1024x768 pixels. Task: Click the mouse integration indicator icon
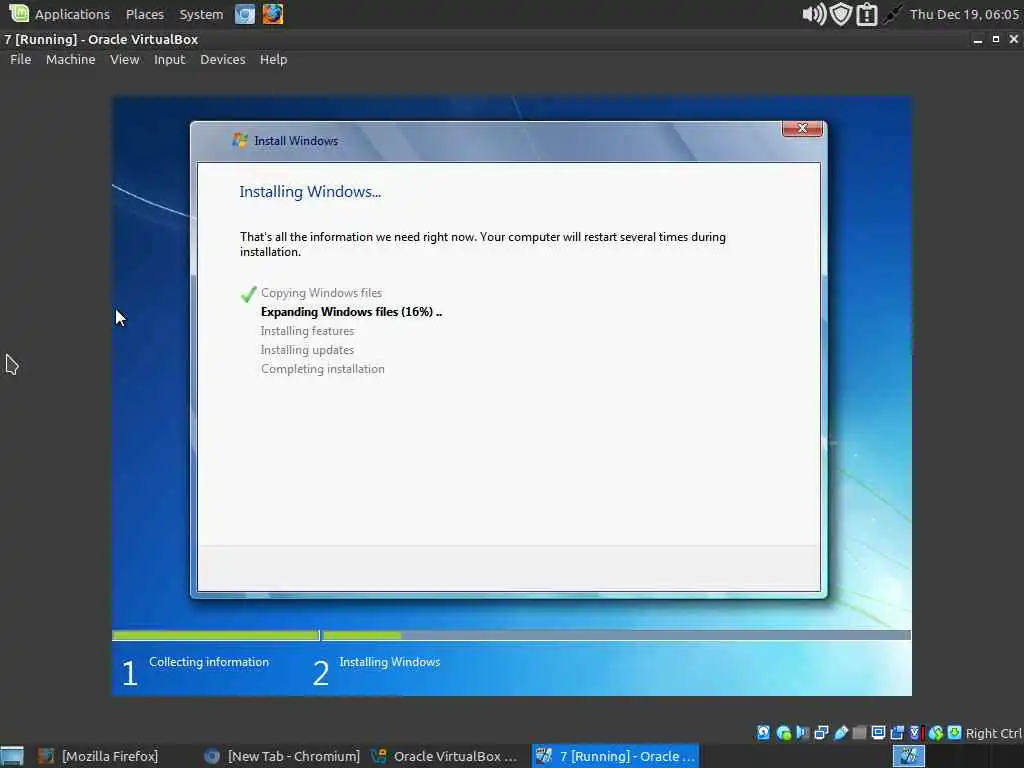[x=936, y=733]
